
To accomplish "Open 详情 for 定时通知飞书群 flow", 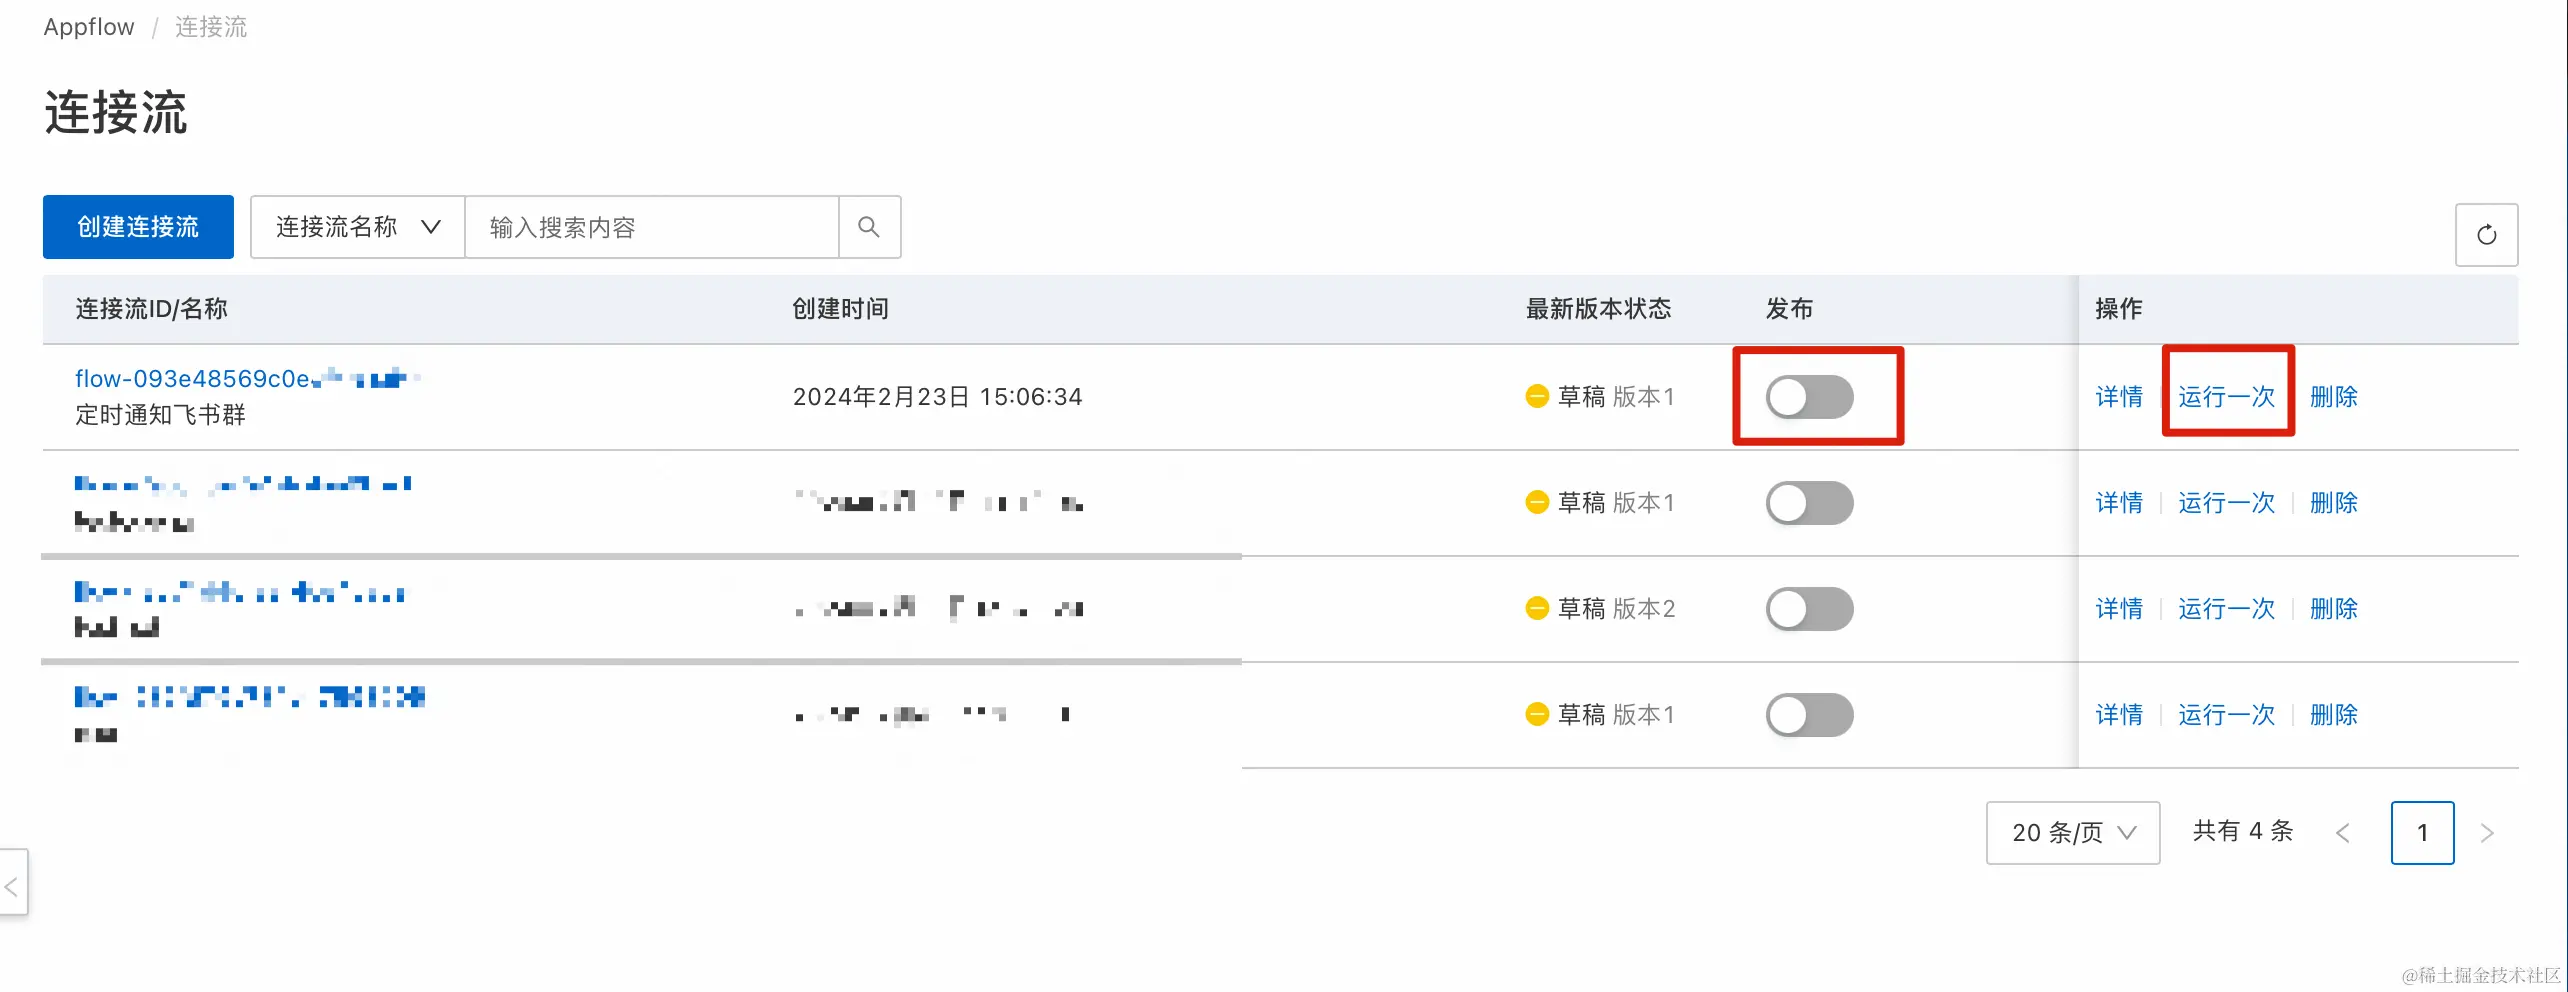I will click(x=2119, y=397).
